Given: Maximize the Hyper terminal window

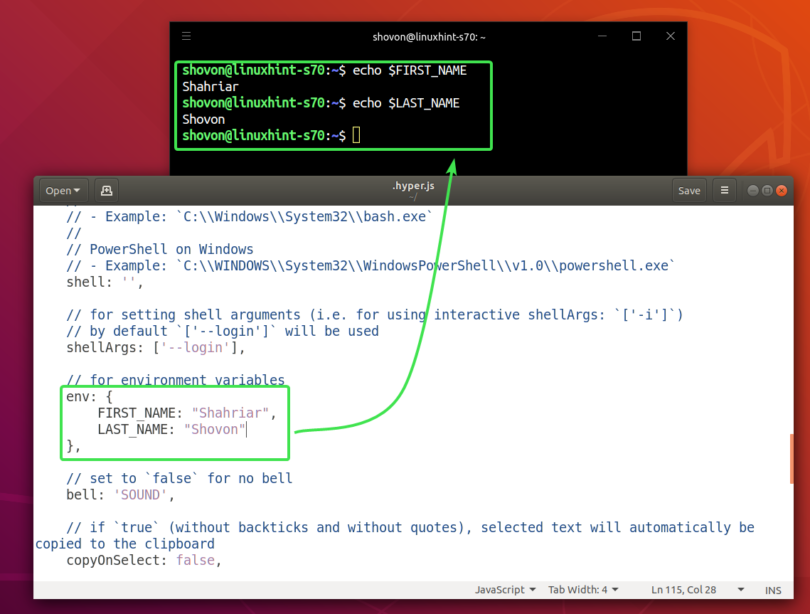Looking at the screenshot, I should click(x=636, y=36).
